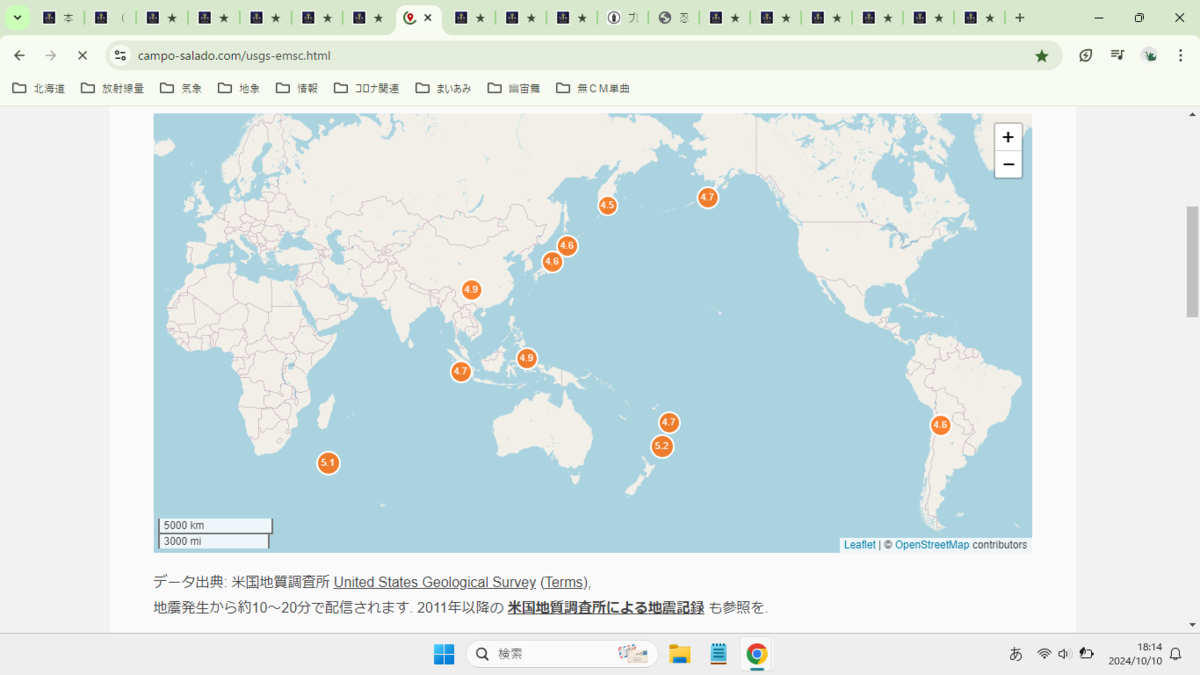Open the 気象 bookmarks folder
This screenshot has width=1200, height=675.
tap(181, 88)
